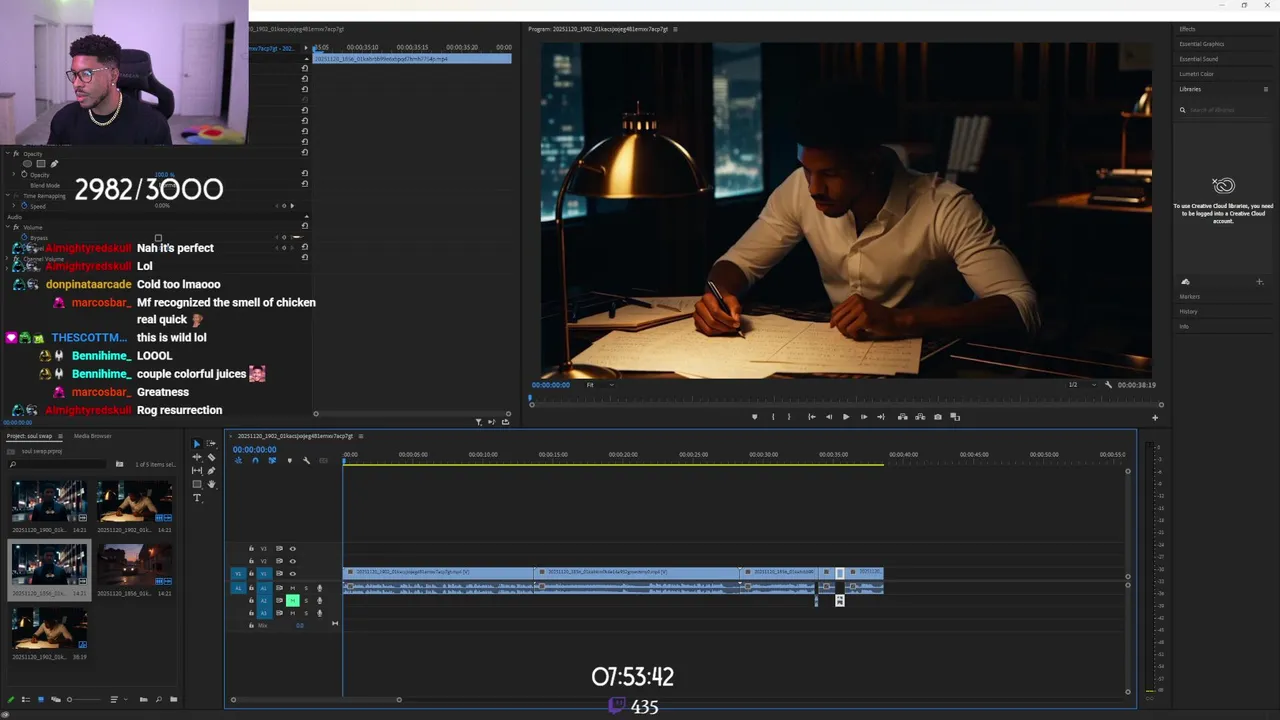Switch Project panel to Icon View

[41, 700]
